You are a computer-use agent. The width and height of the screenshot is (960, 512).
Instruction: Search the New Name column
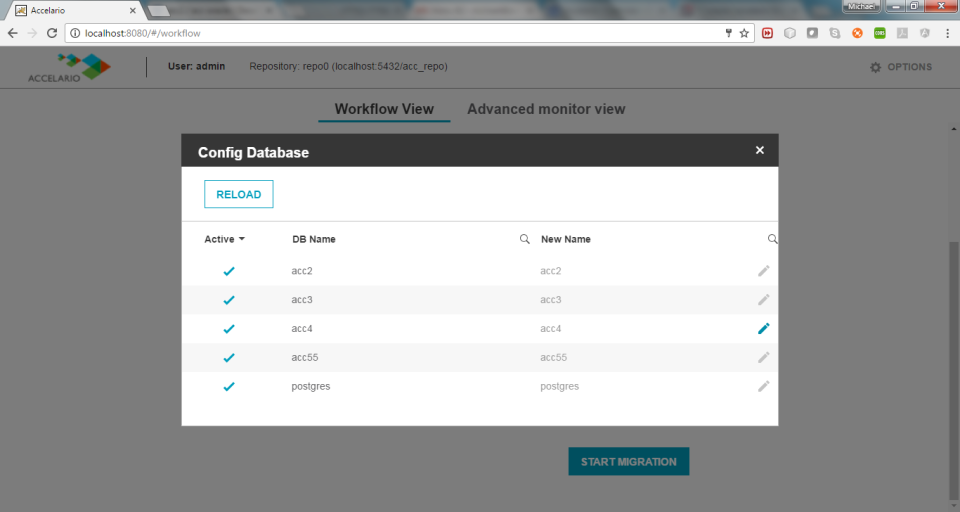point(773,239)
